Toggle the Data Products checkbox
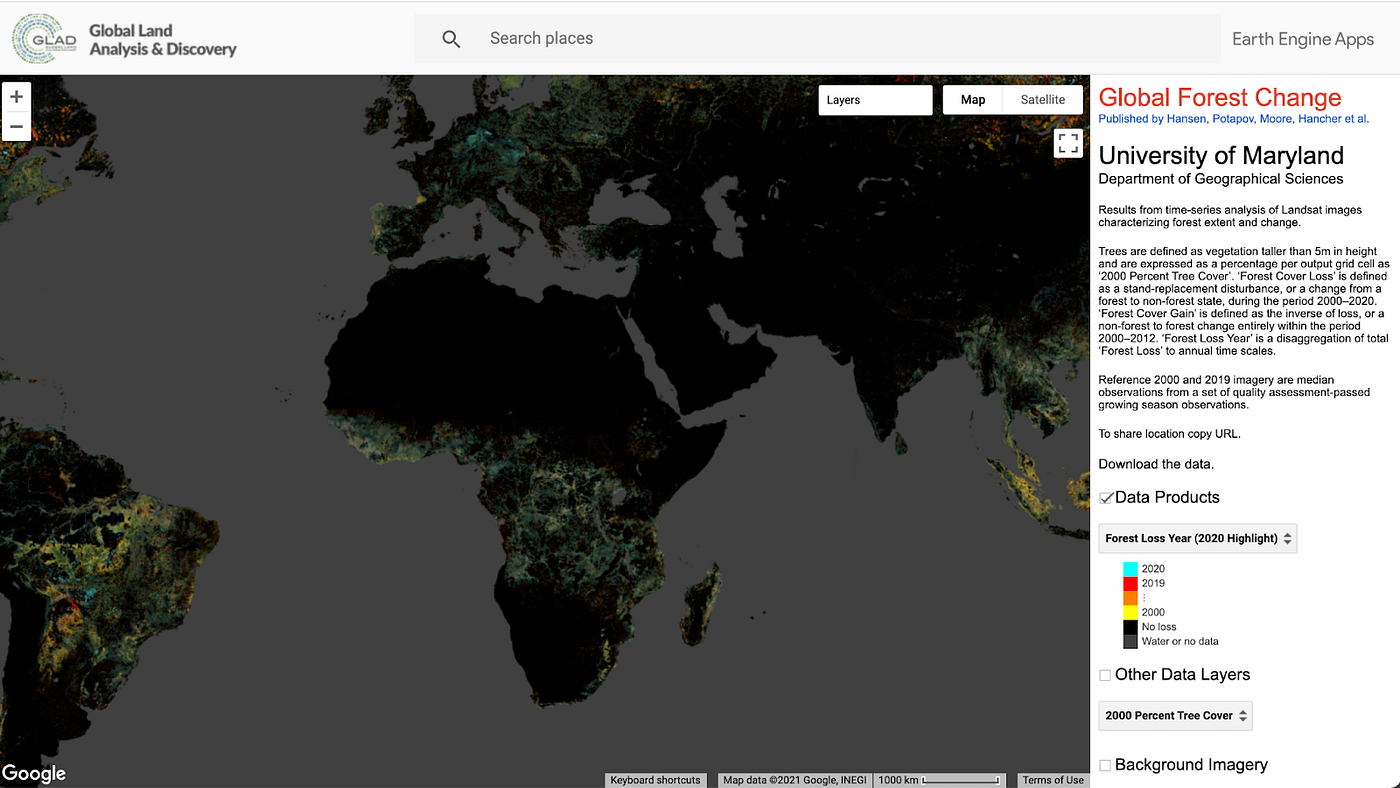This screenshot has width=1400, height=788. [x=1106, y=498]
